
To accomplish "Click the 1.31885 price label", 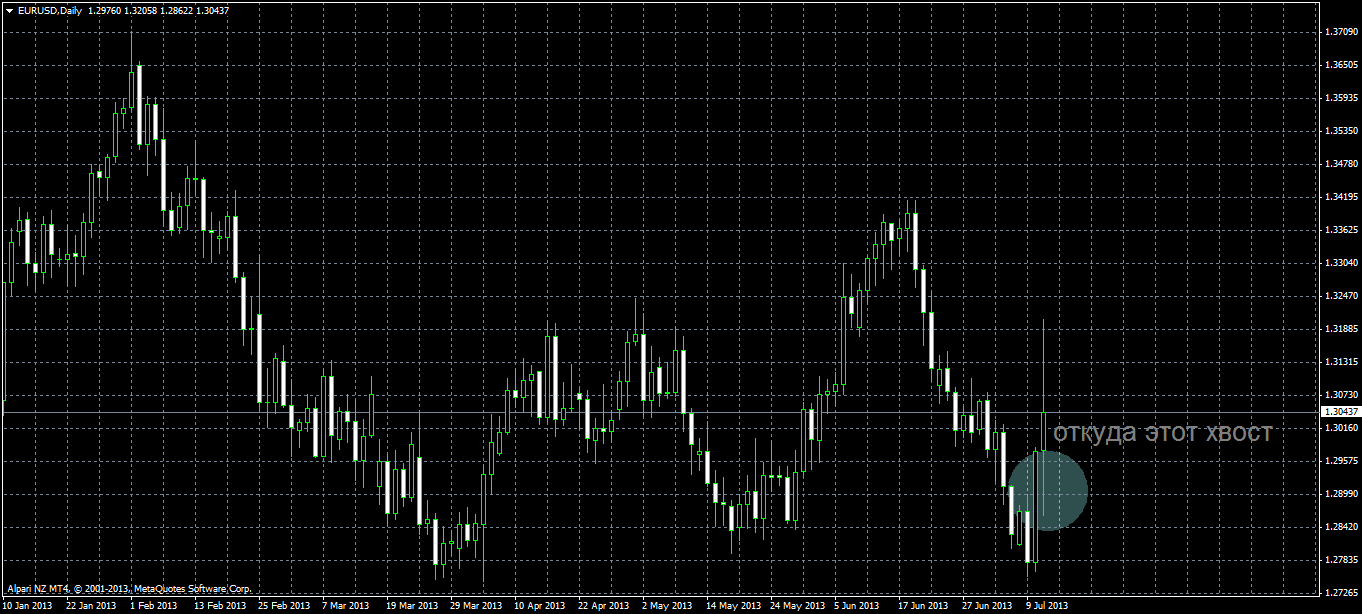I will (x=1340, y=329).
